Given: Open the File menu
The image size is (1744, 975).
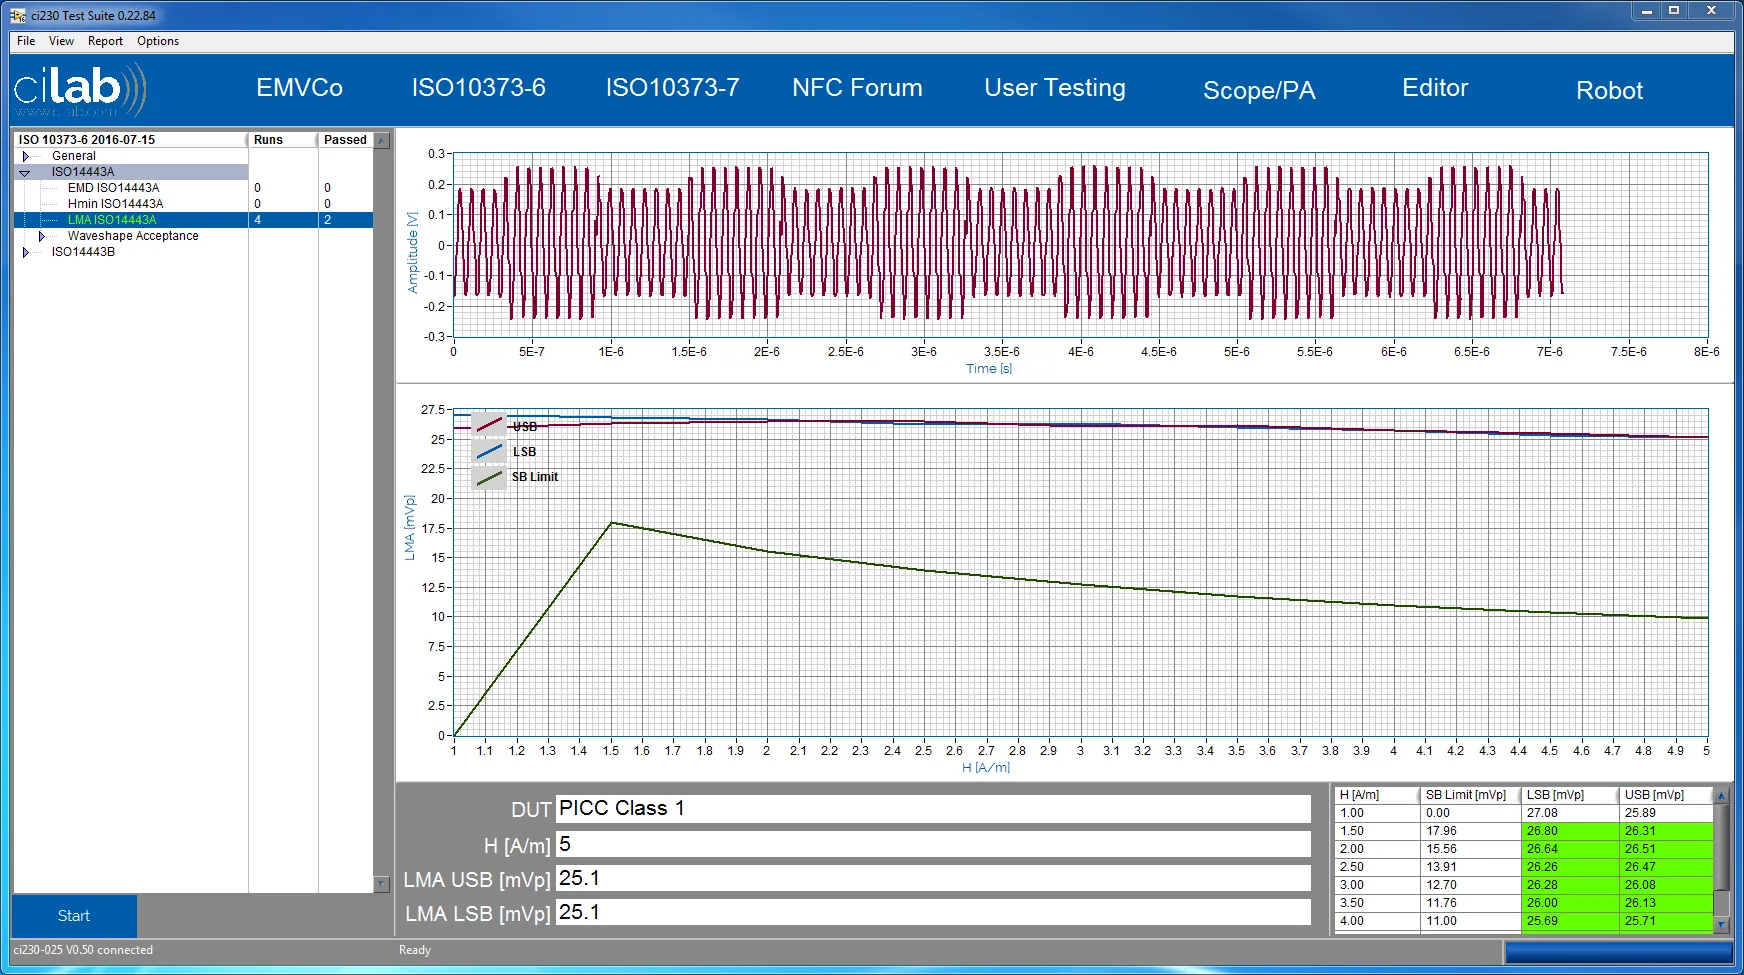Looking at the screenshot, I should pos(26,41).
